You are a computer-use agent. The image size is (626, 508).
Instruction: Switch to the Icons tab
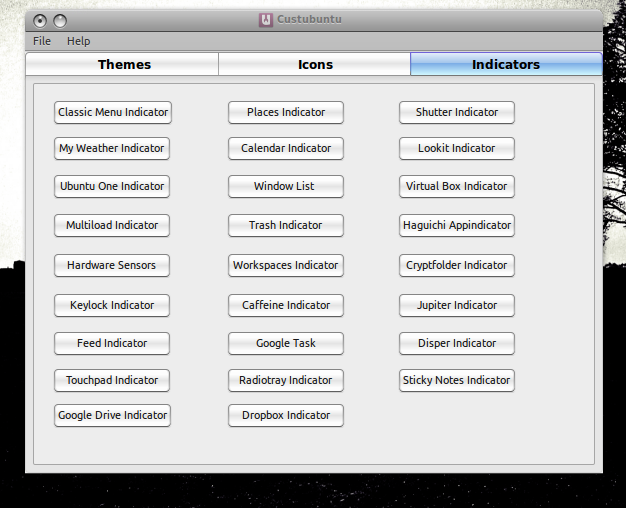[315, 64]
